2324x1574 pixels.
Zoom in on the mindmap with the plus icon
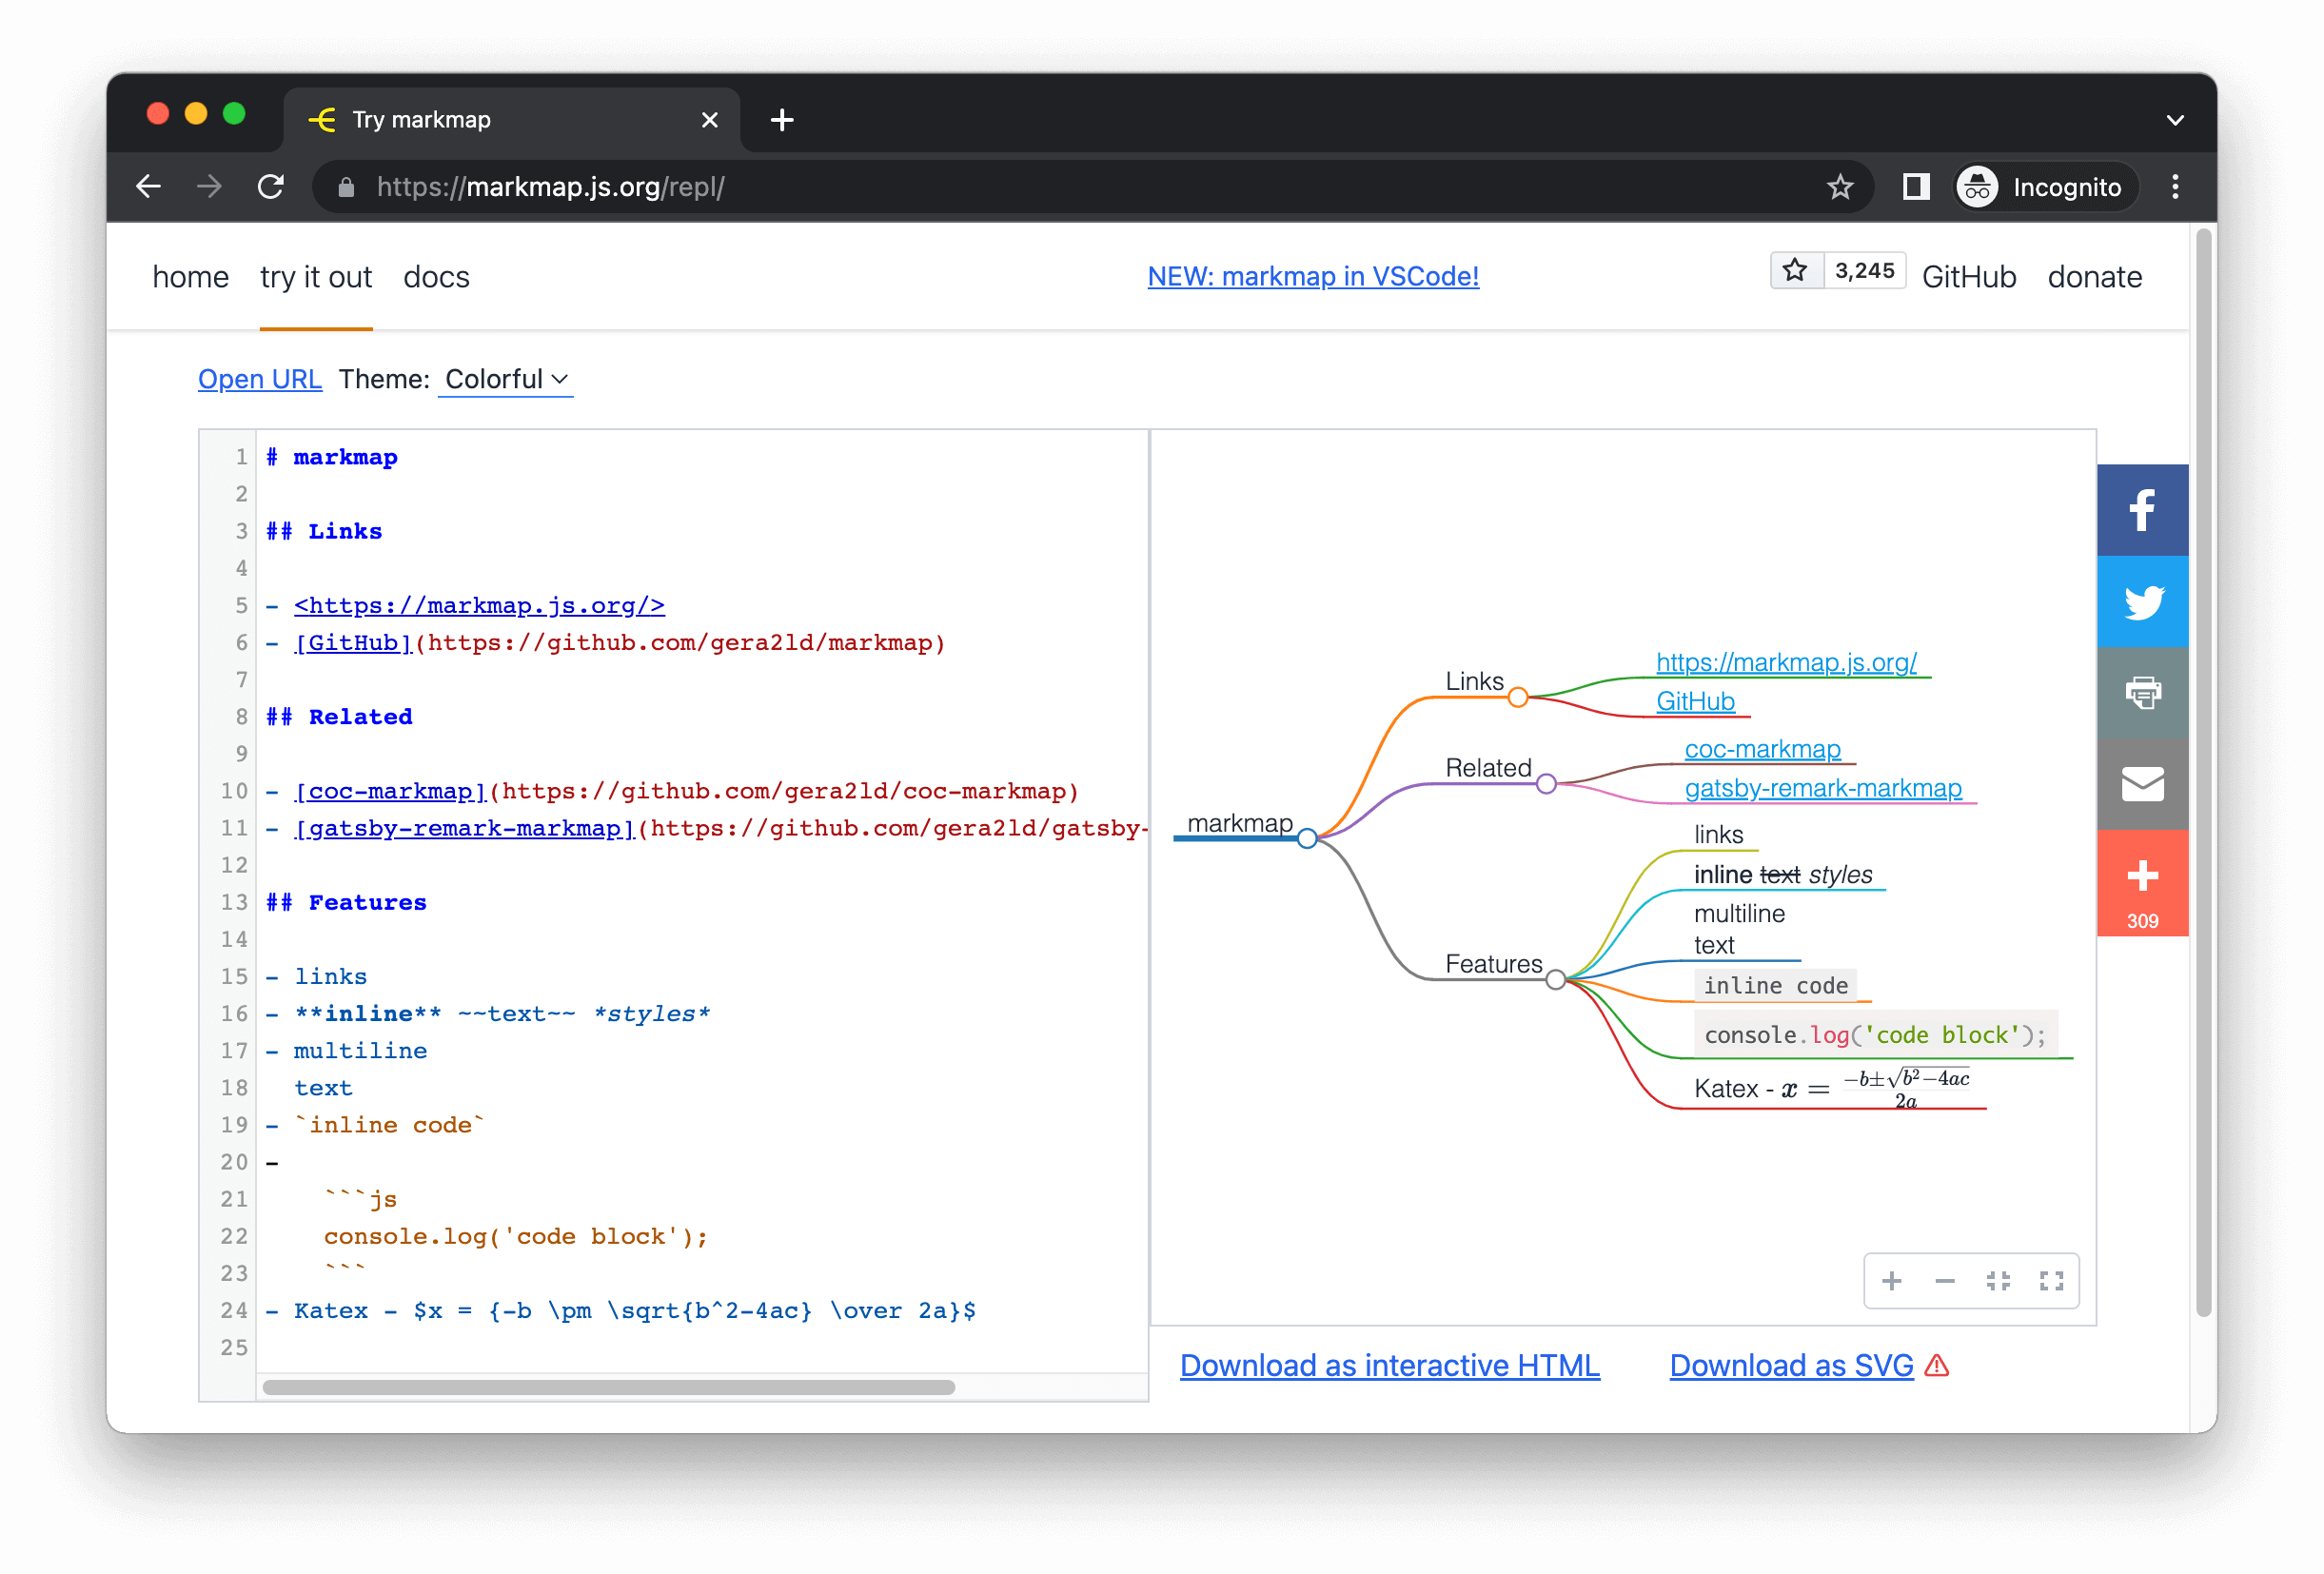(1891, 1281)
